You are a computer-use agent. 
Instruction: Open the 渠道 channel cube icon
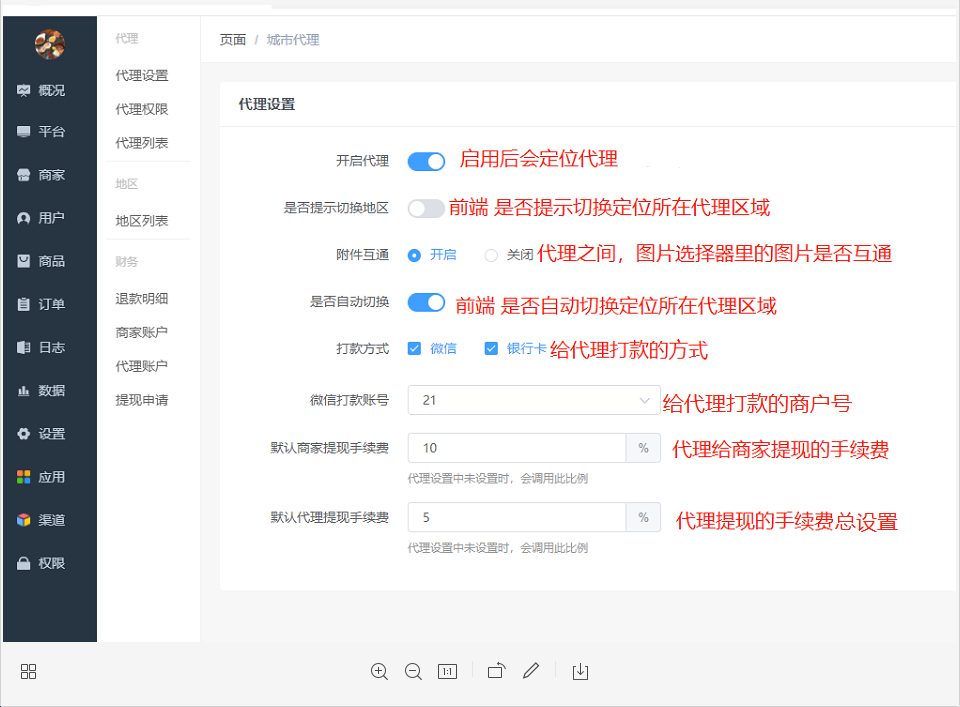[x=23, y=520]
